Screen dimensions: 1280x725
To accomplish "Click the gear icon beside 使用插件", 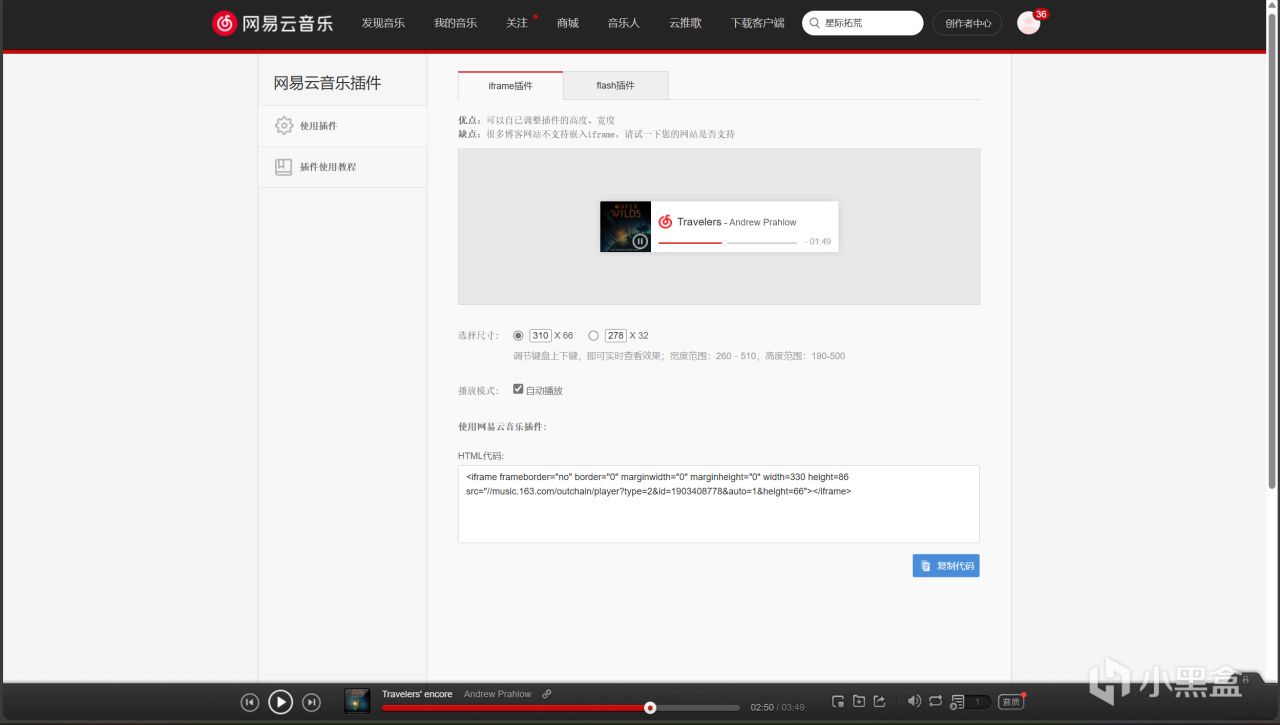I will coord(284,126).
